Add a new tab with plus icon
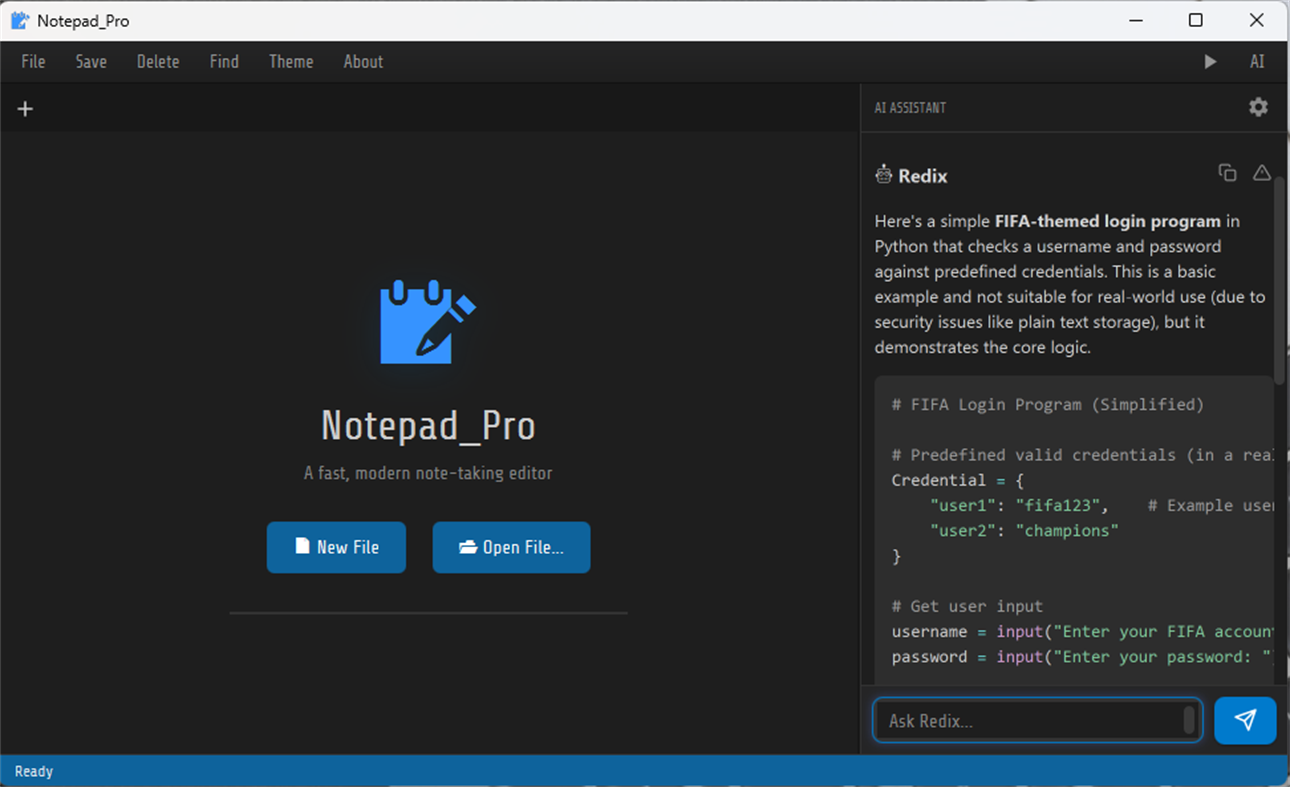Image resolution: width=1290 pixels, height=787 pixels. pos(26,109)
